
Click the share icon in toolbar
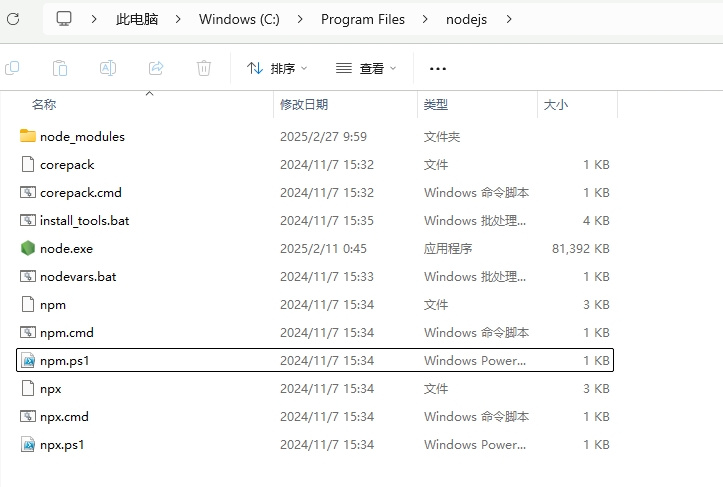pos(156,68)
